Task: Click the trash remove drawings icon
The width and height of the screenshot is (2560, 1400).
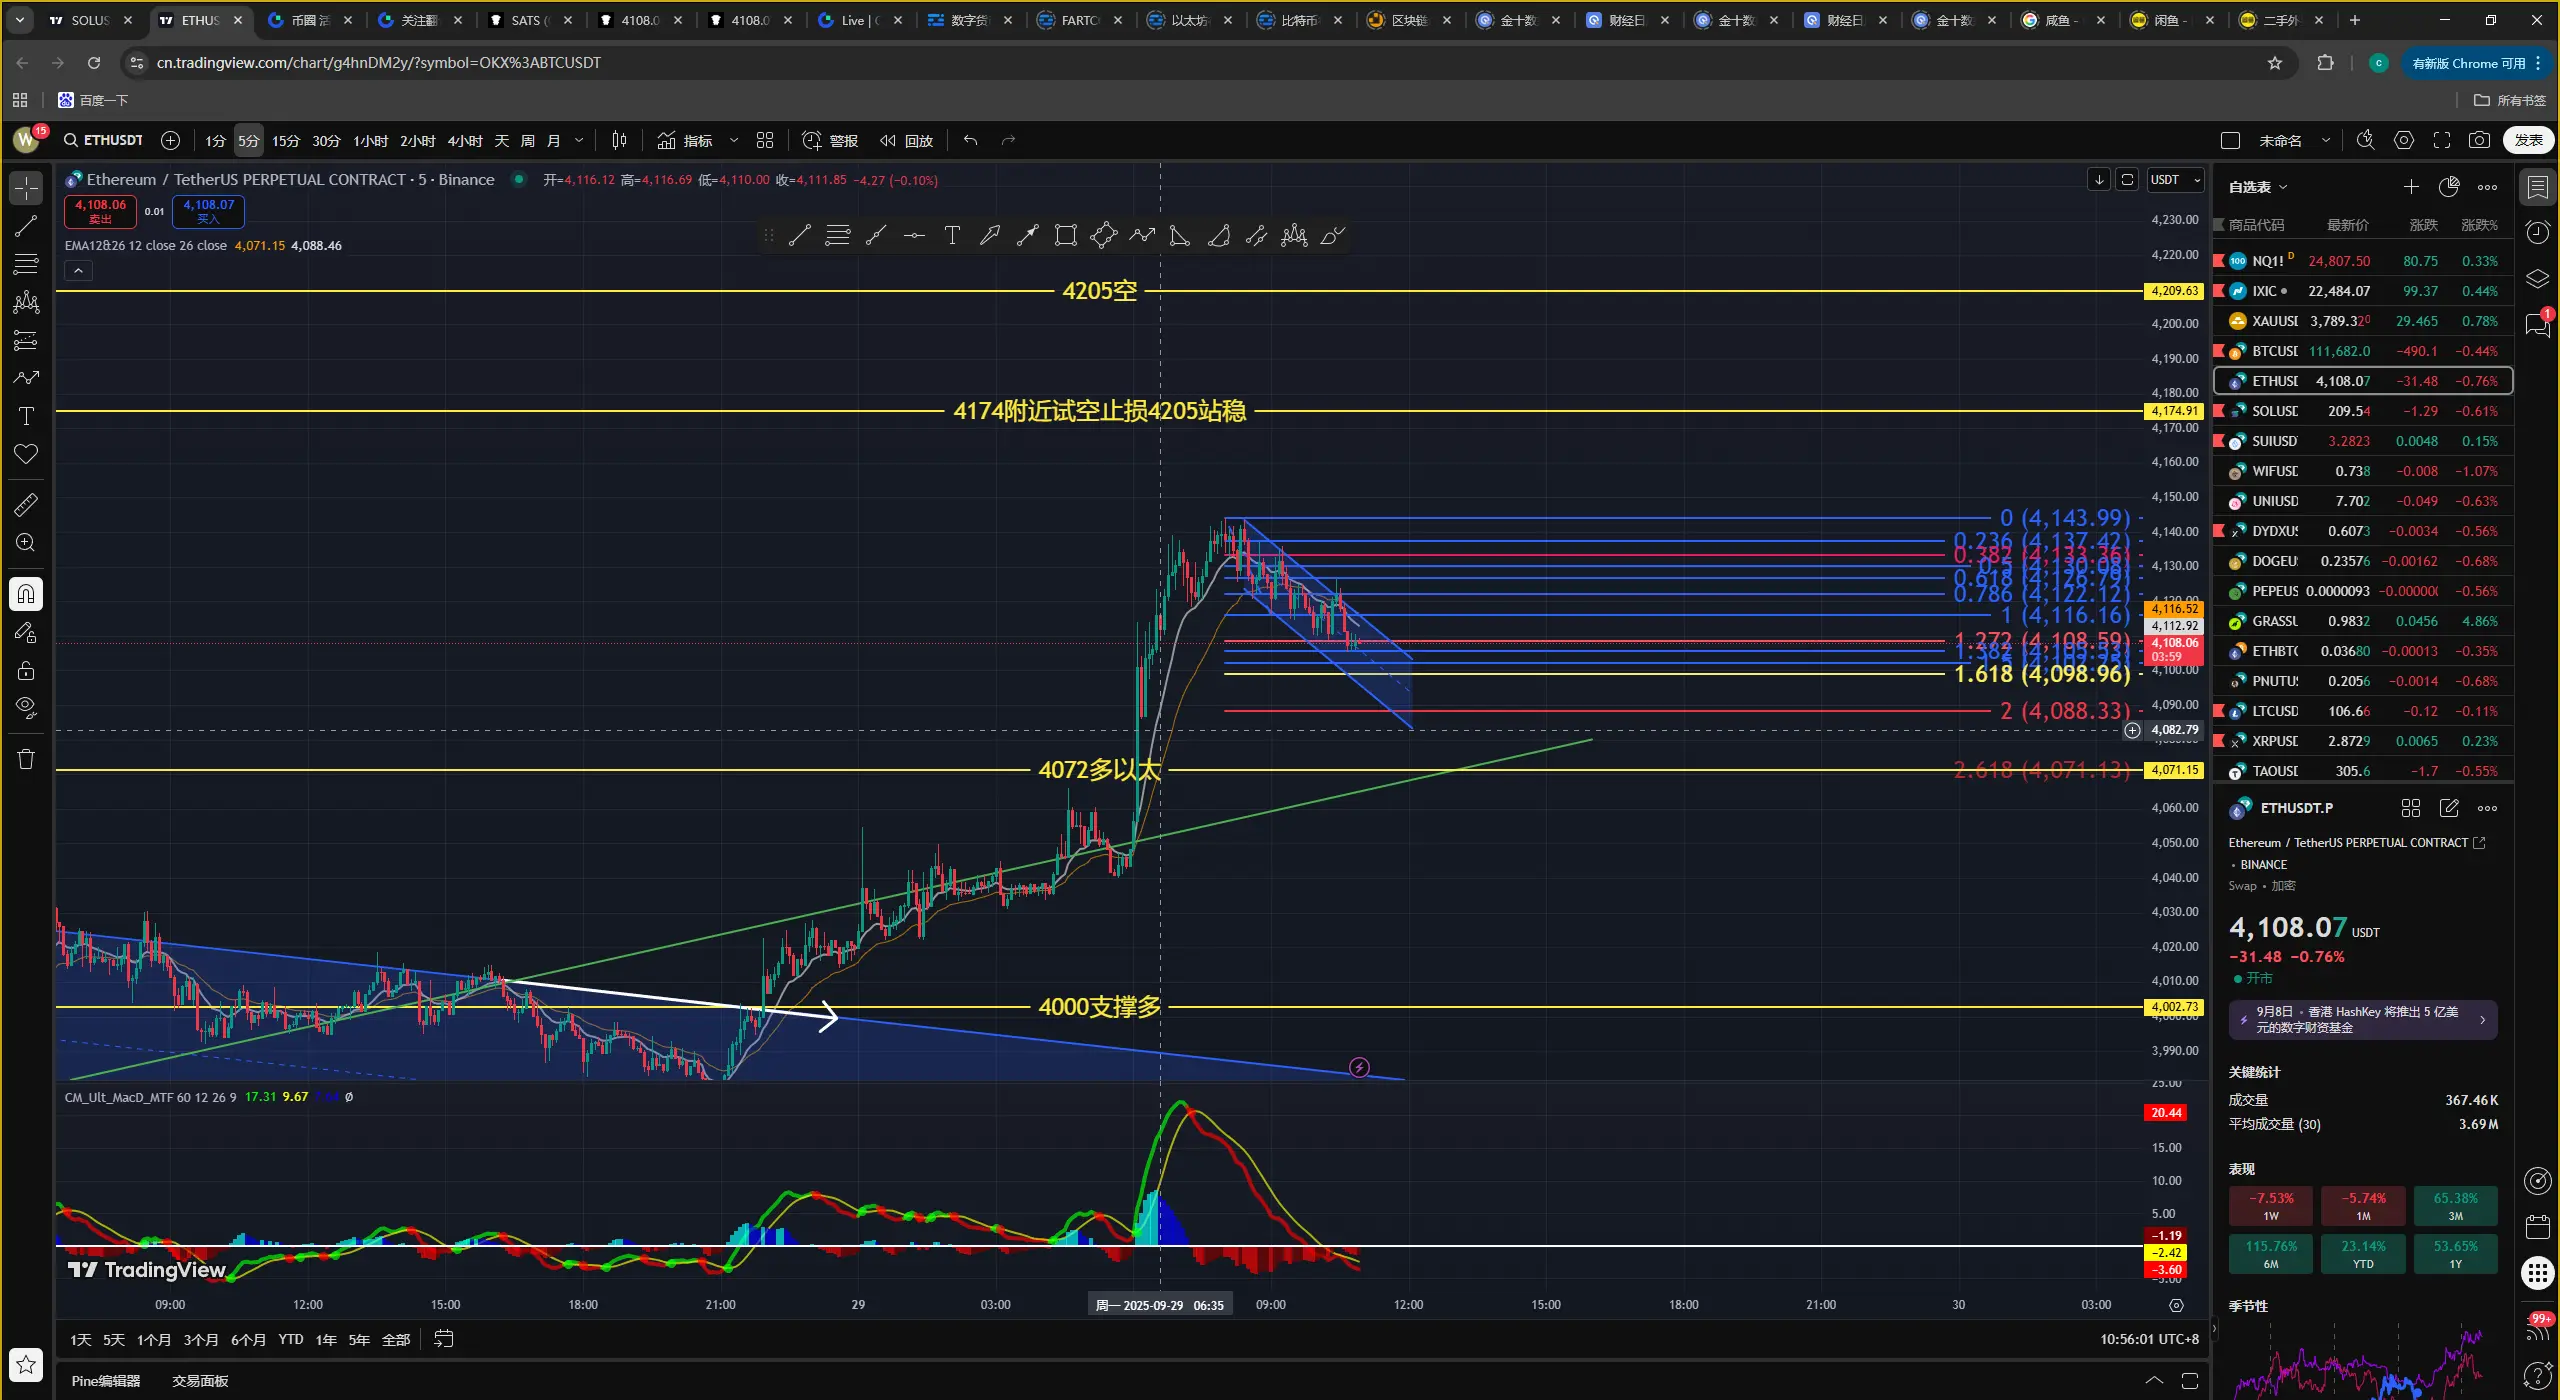Action: (x=26, y=760)
